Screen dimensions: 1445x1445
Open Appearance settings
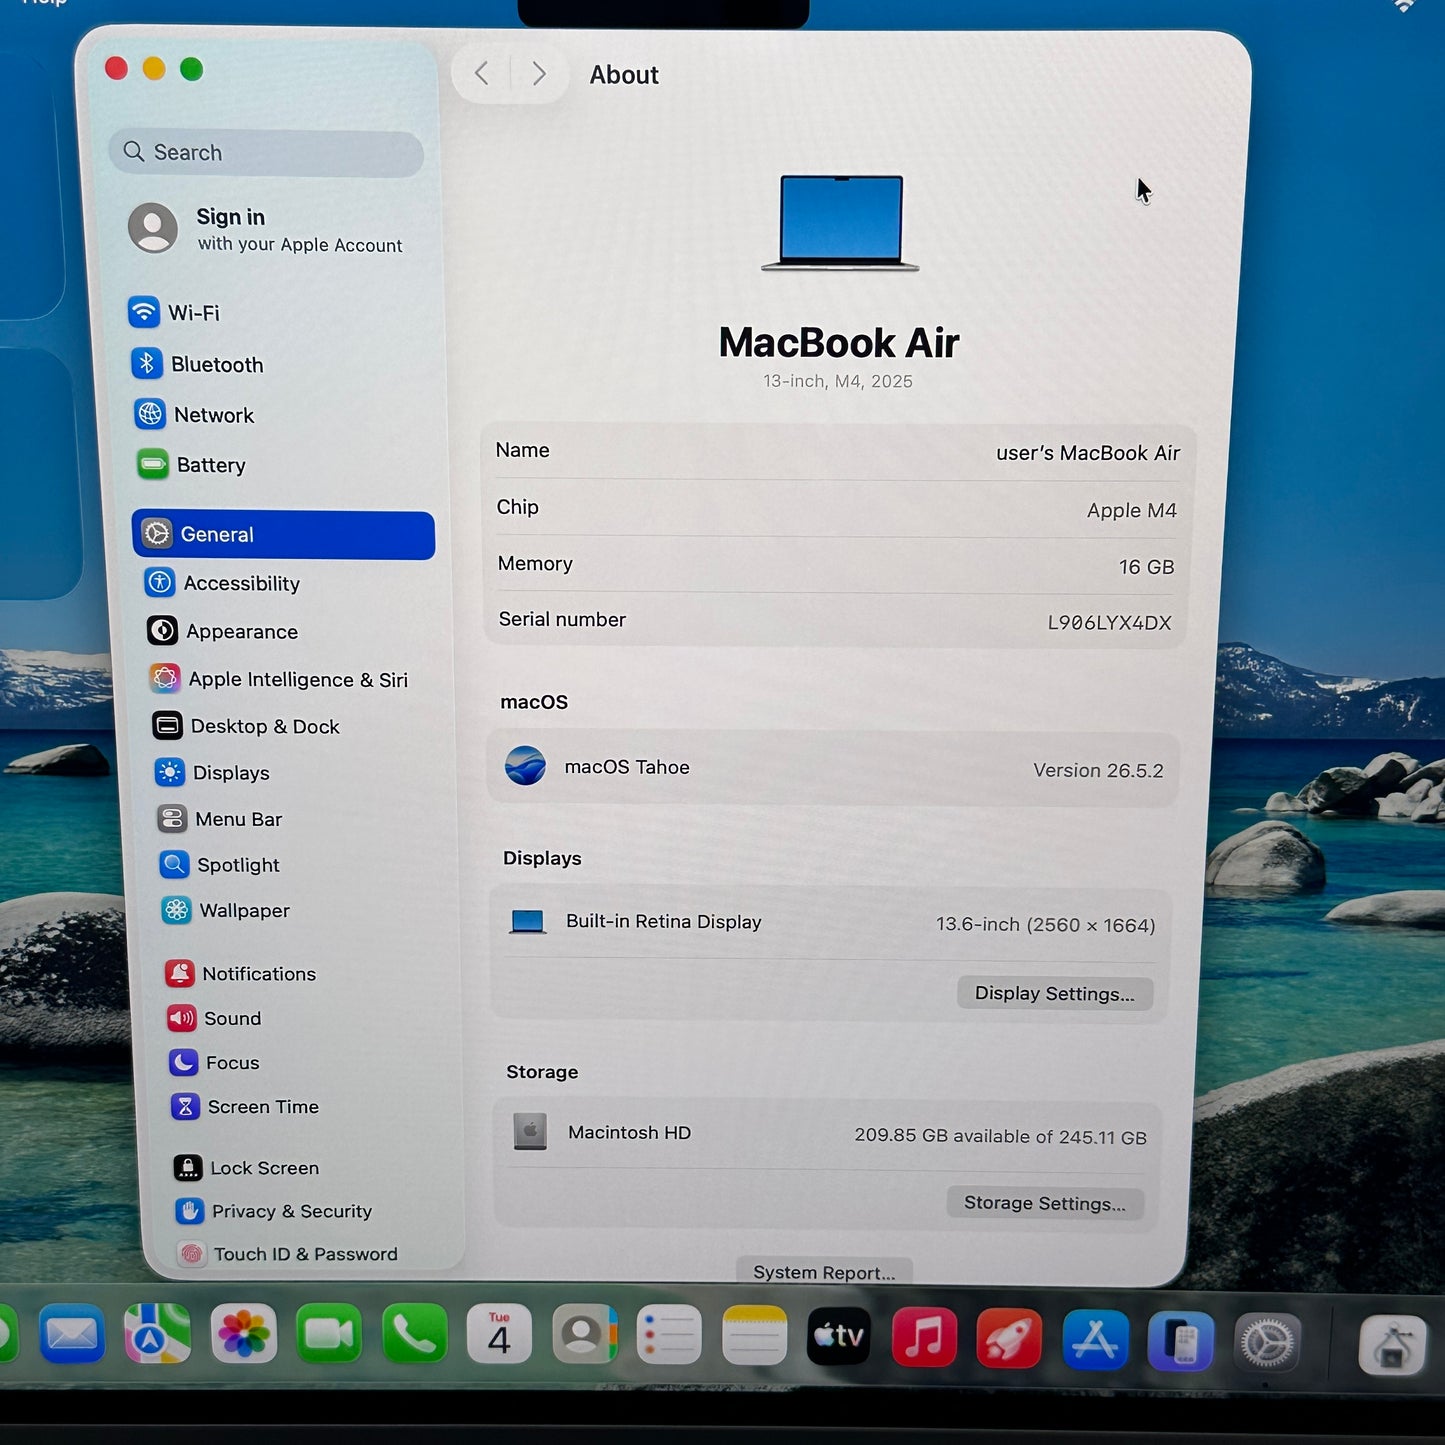tap(222, 631)
